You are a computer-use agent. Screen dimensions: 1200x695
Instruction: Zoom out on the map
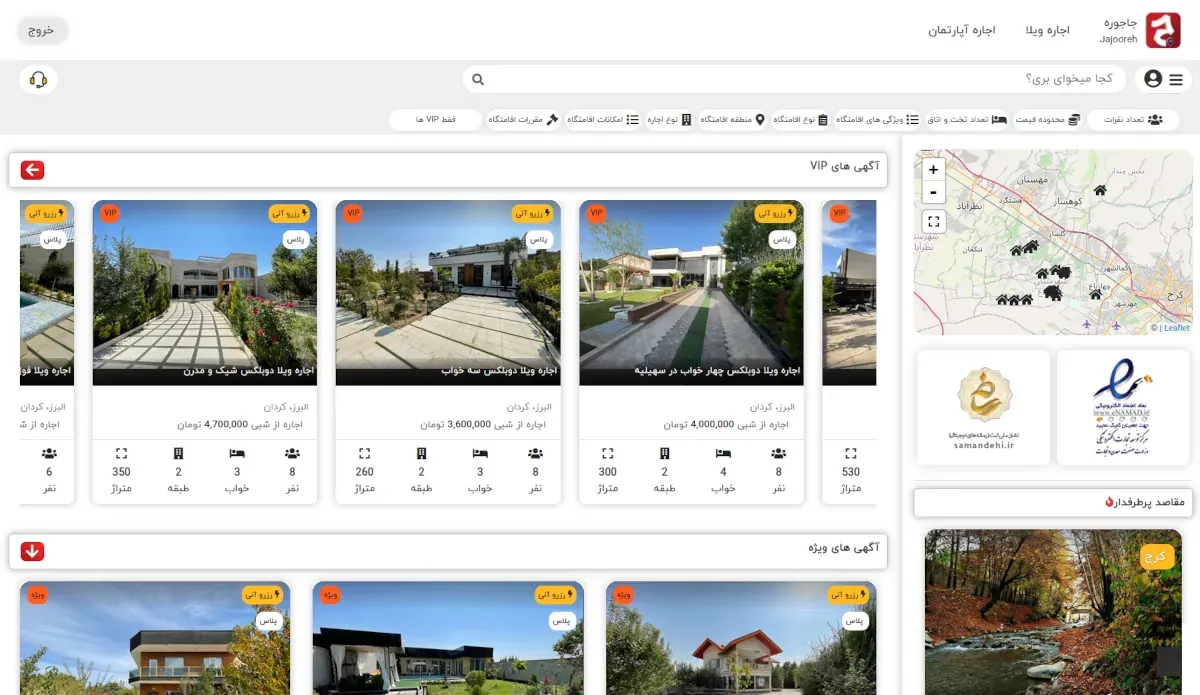pyautogui.click(x=933, y=193)
